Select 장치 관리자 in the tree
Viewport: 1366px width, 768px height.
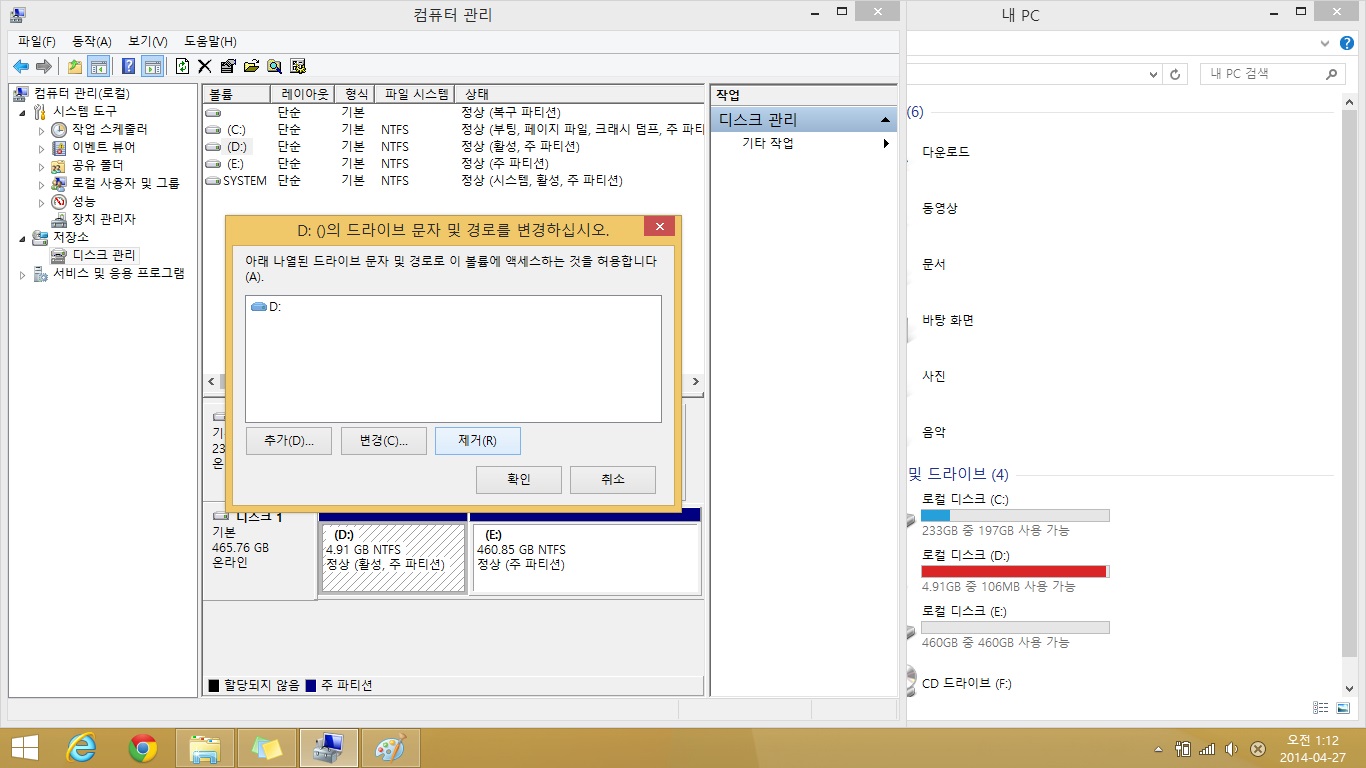click(103, 219)
